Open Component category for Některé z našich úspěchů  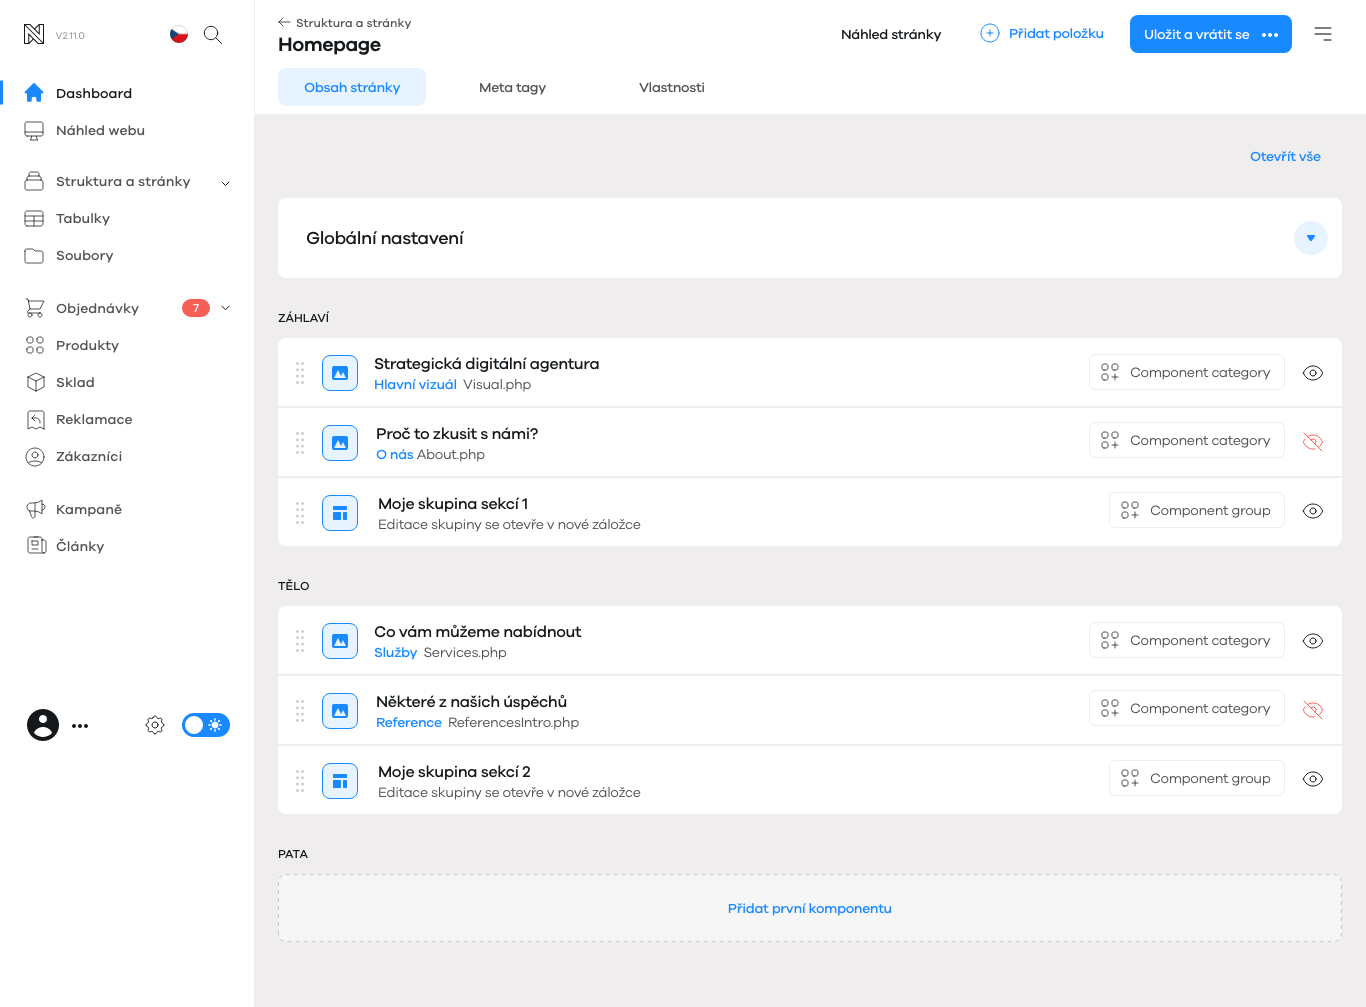1186,708
